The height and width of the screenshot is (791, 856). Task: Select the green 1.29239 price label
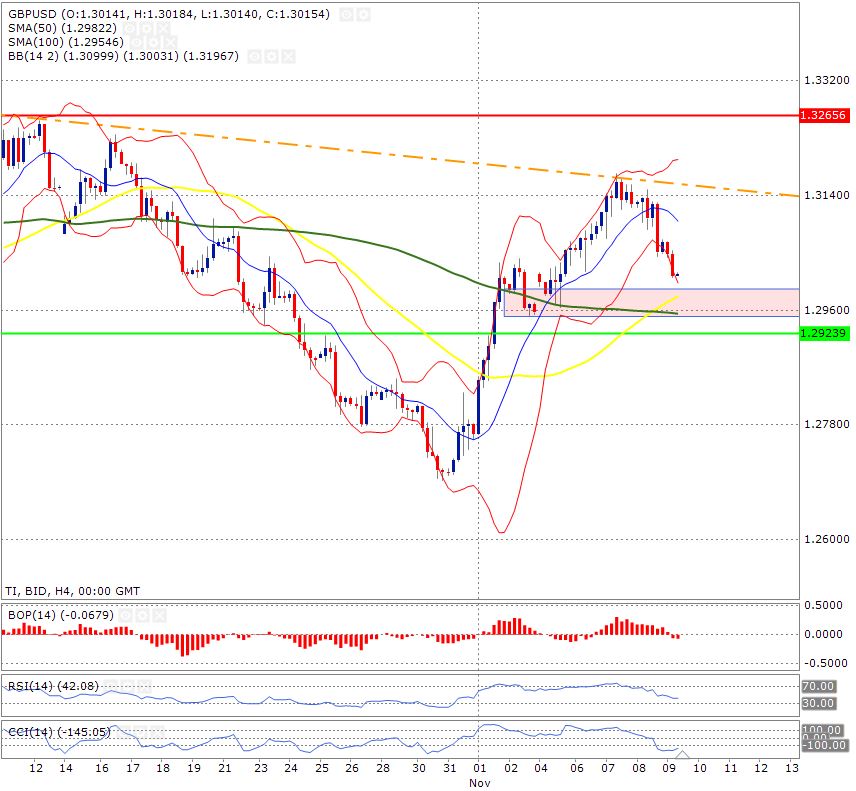[x=824, y=333]
